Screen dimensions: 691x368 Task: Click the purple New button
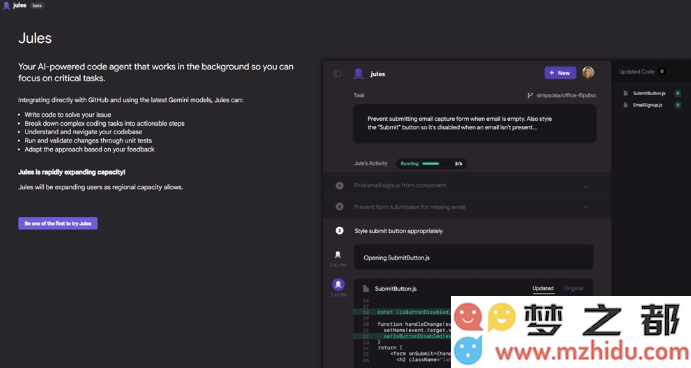click(560, 73)
